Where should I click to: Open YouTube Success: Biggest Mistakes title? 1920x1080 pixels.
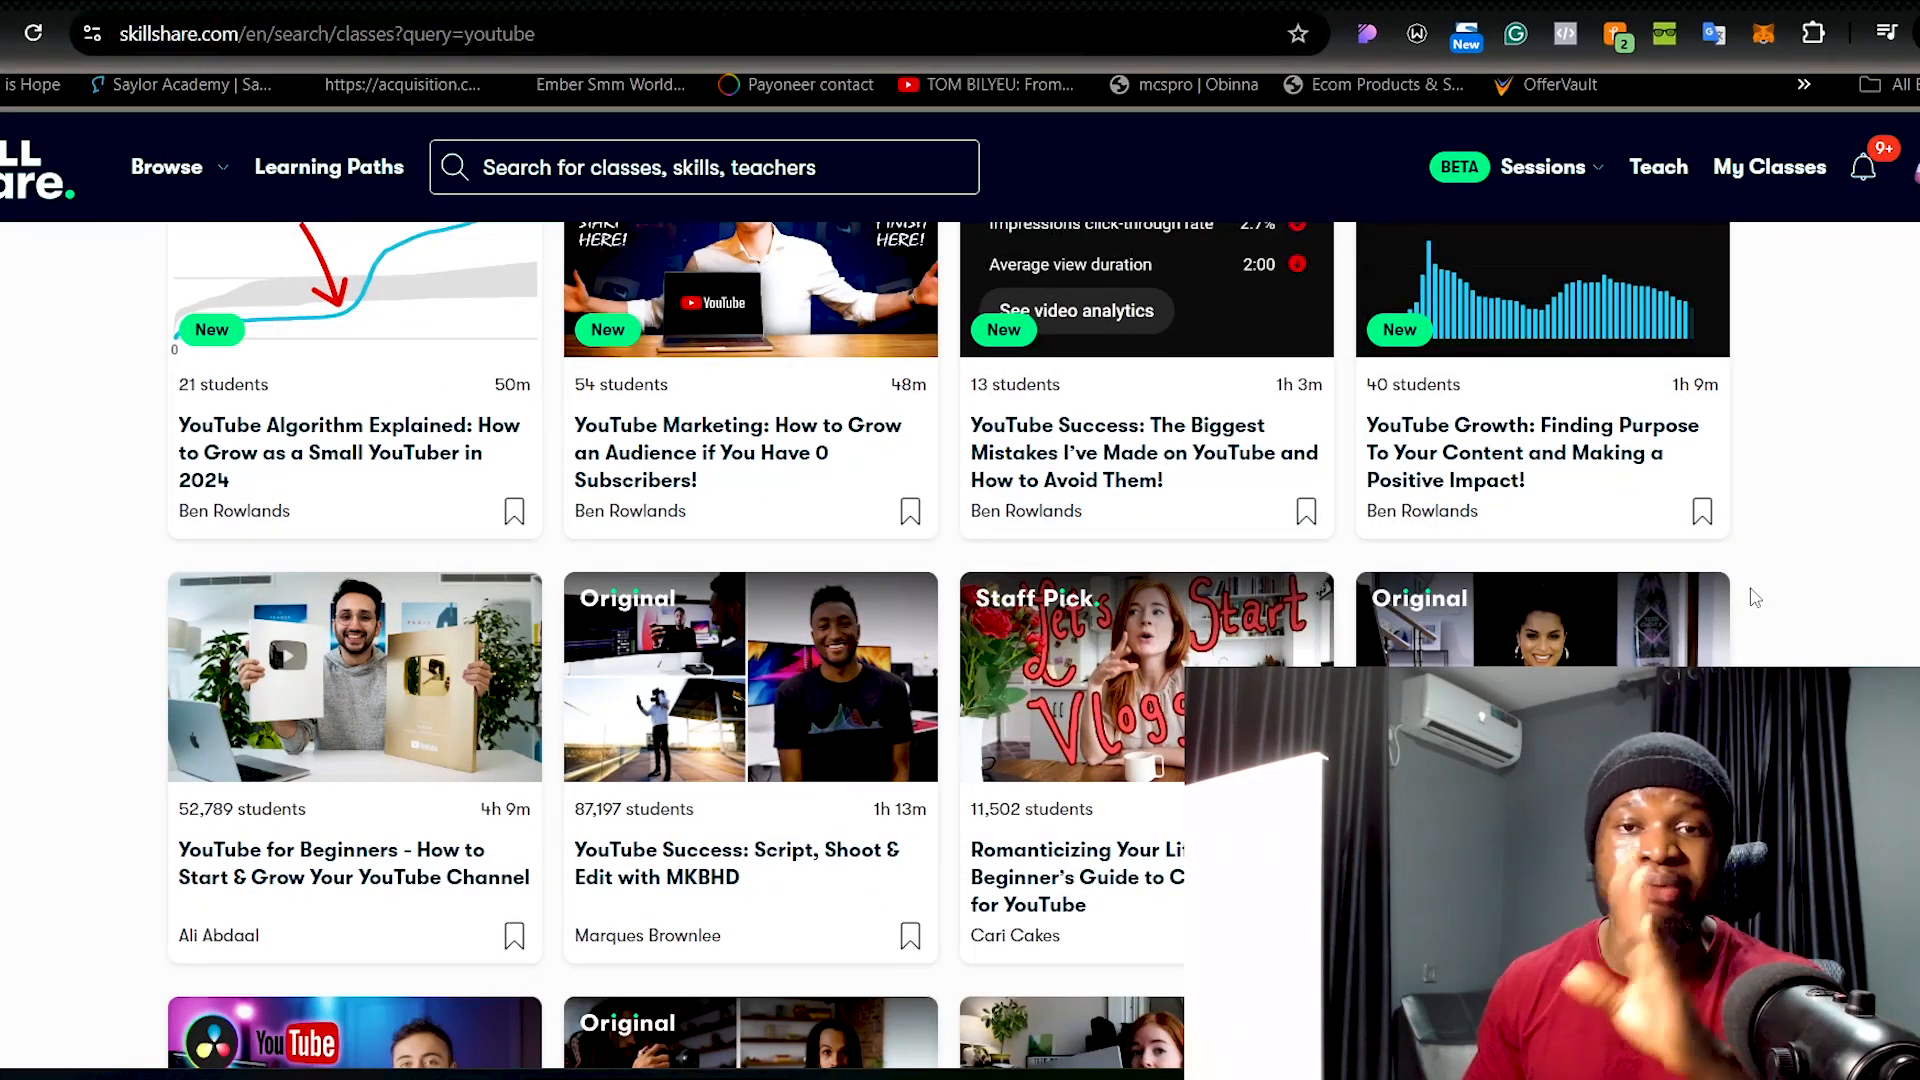coord(1144,453)
